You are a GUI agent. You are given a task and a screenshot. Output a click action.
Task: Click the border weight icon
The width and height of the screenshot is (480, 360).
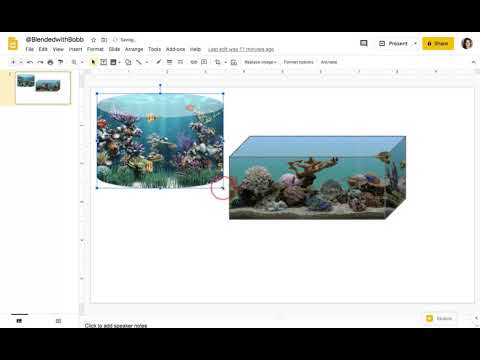click(x=169, y=62)
